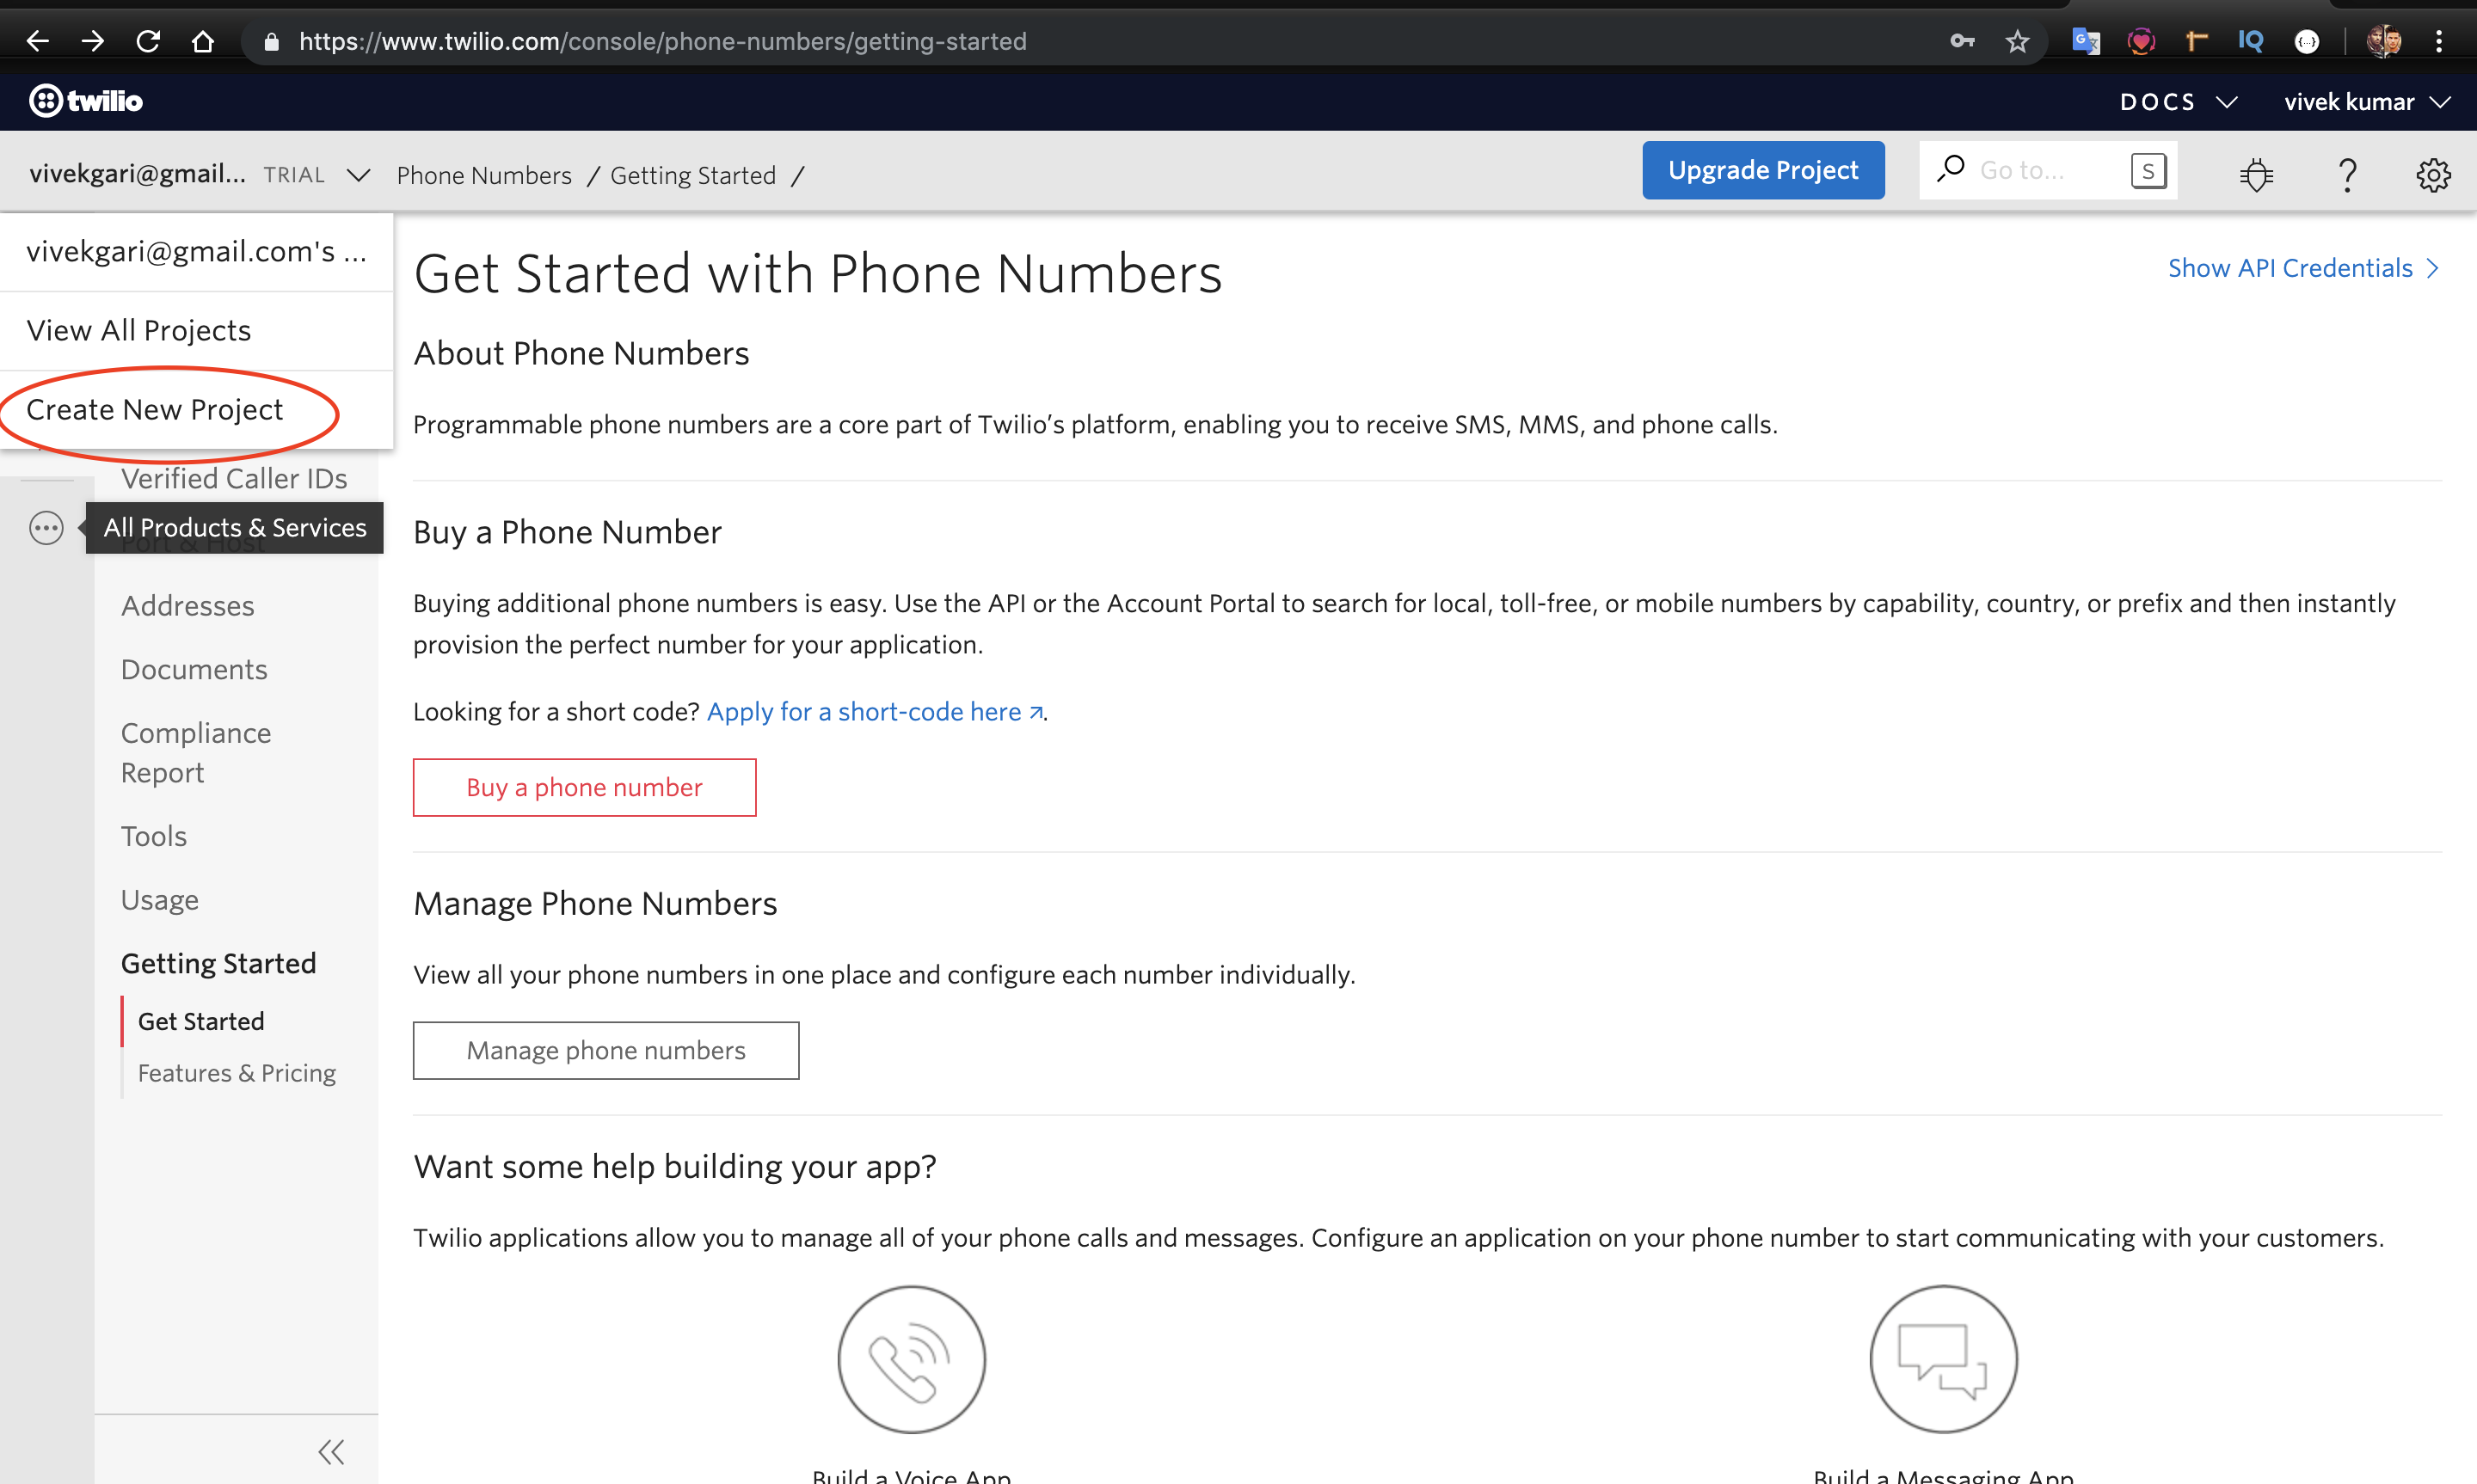The width and height of the screenshot is (2477, 1484).
Task: Click the About Phone Numbers heading
Action: [581, 354]
